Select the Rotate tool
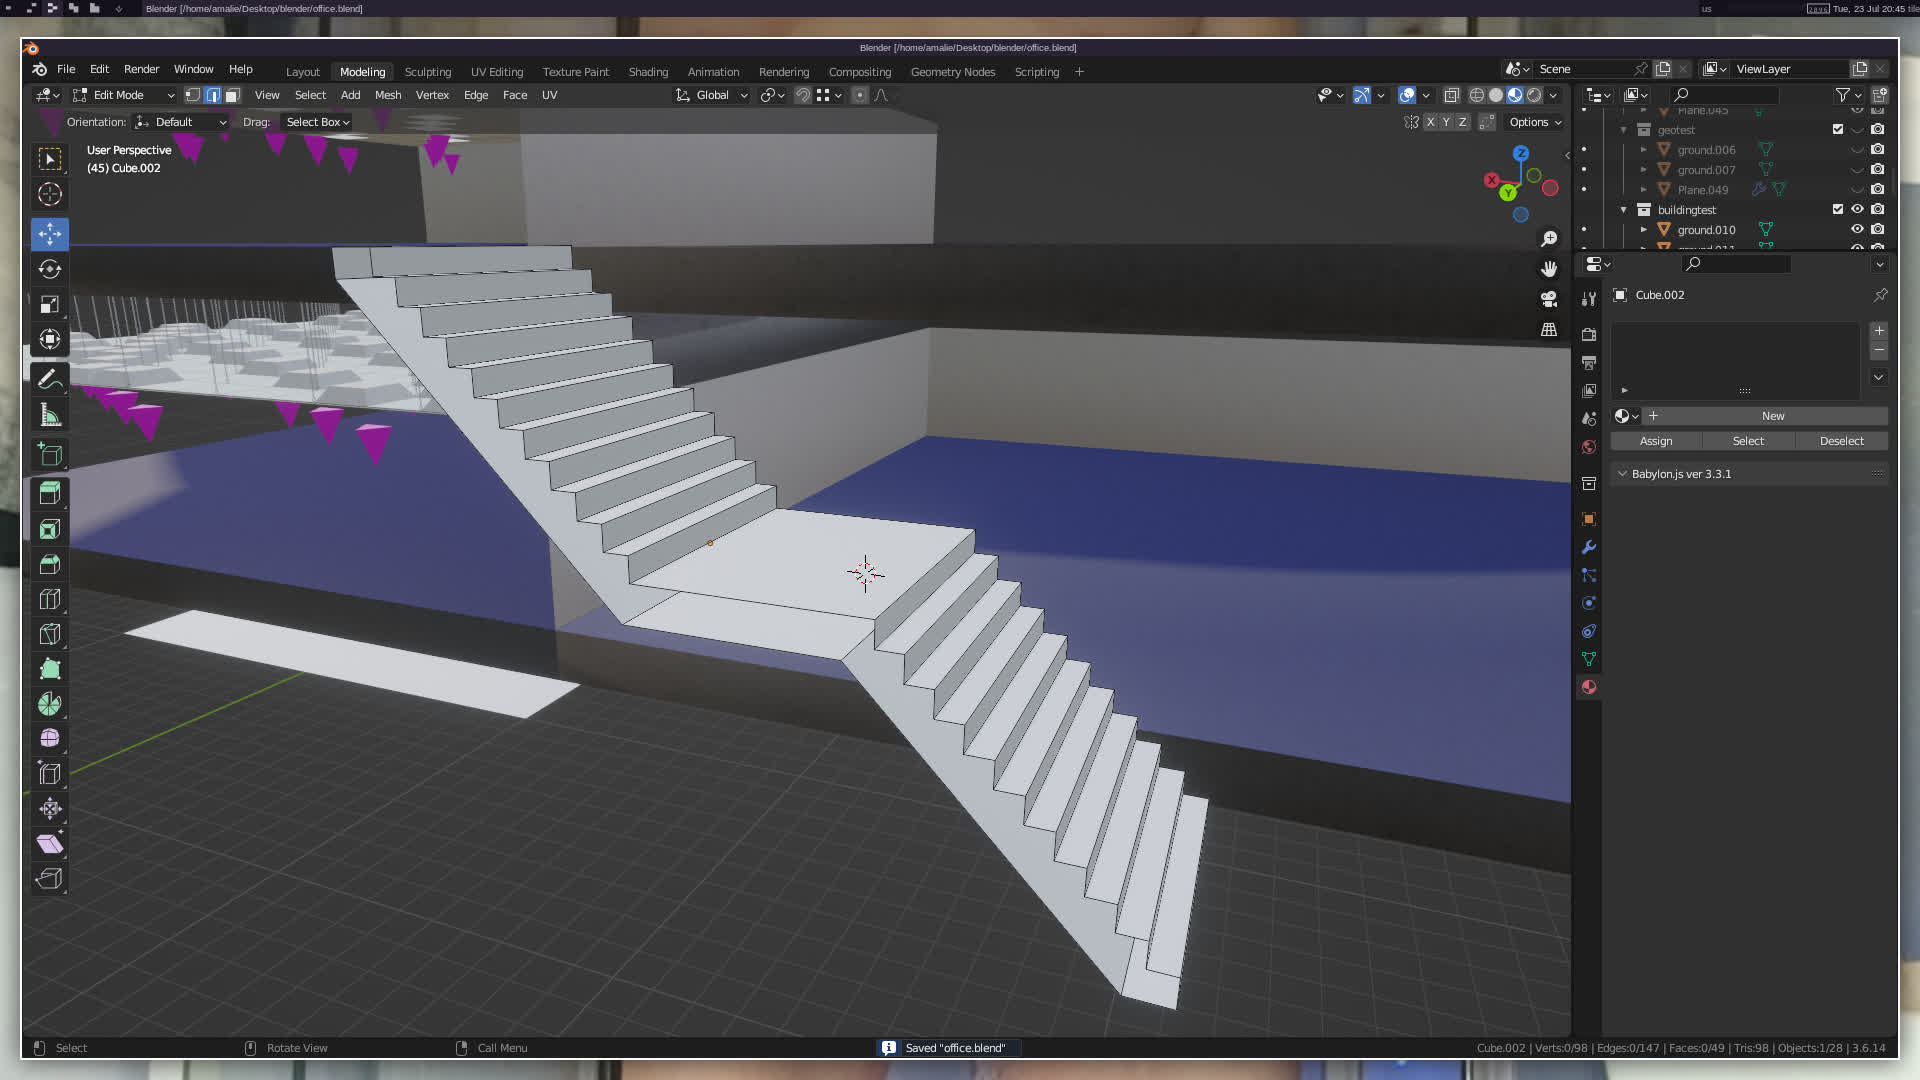 (x=49, y=269)
